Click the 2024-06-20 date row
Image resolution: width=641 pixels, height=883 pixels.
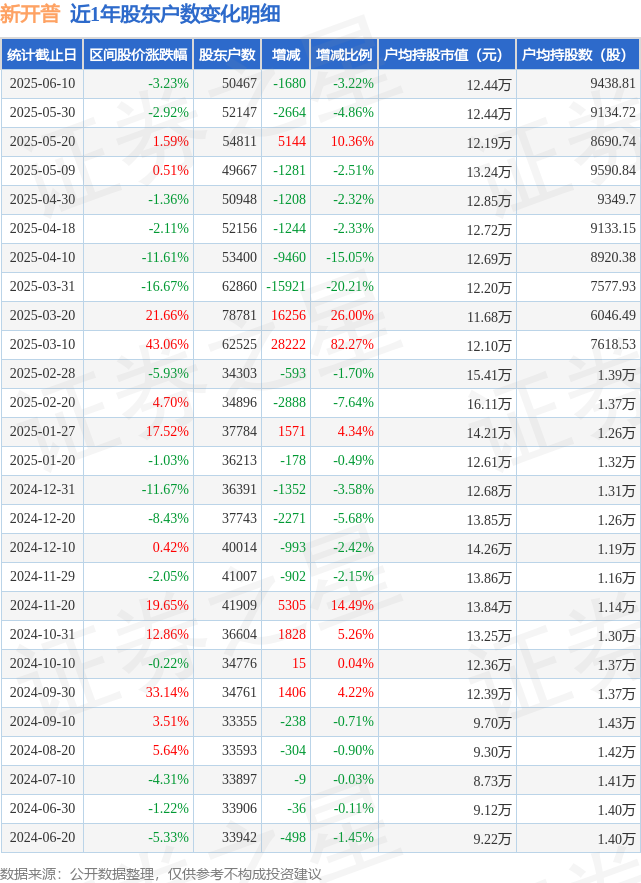[320, 837]
